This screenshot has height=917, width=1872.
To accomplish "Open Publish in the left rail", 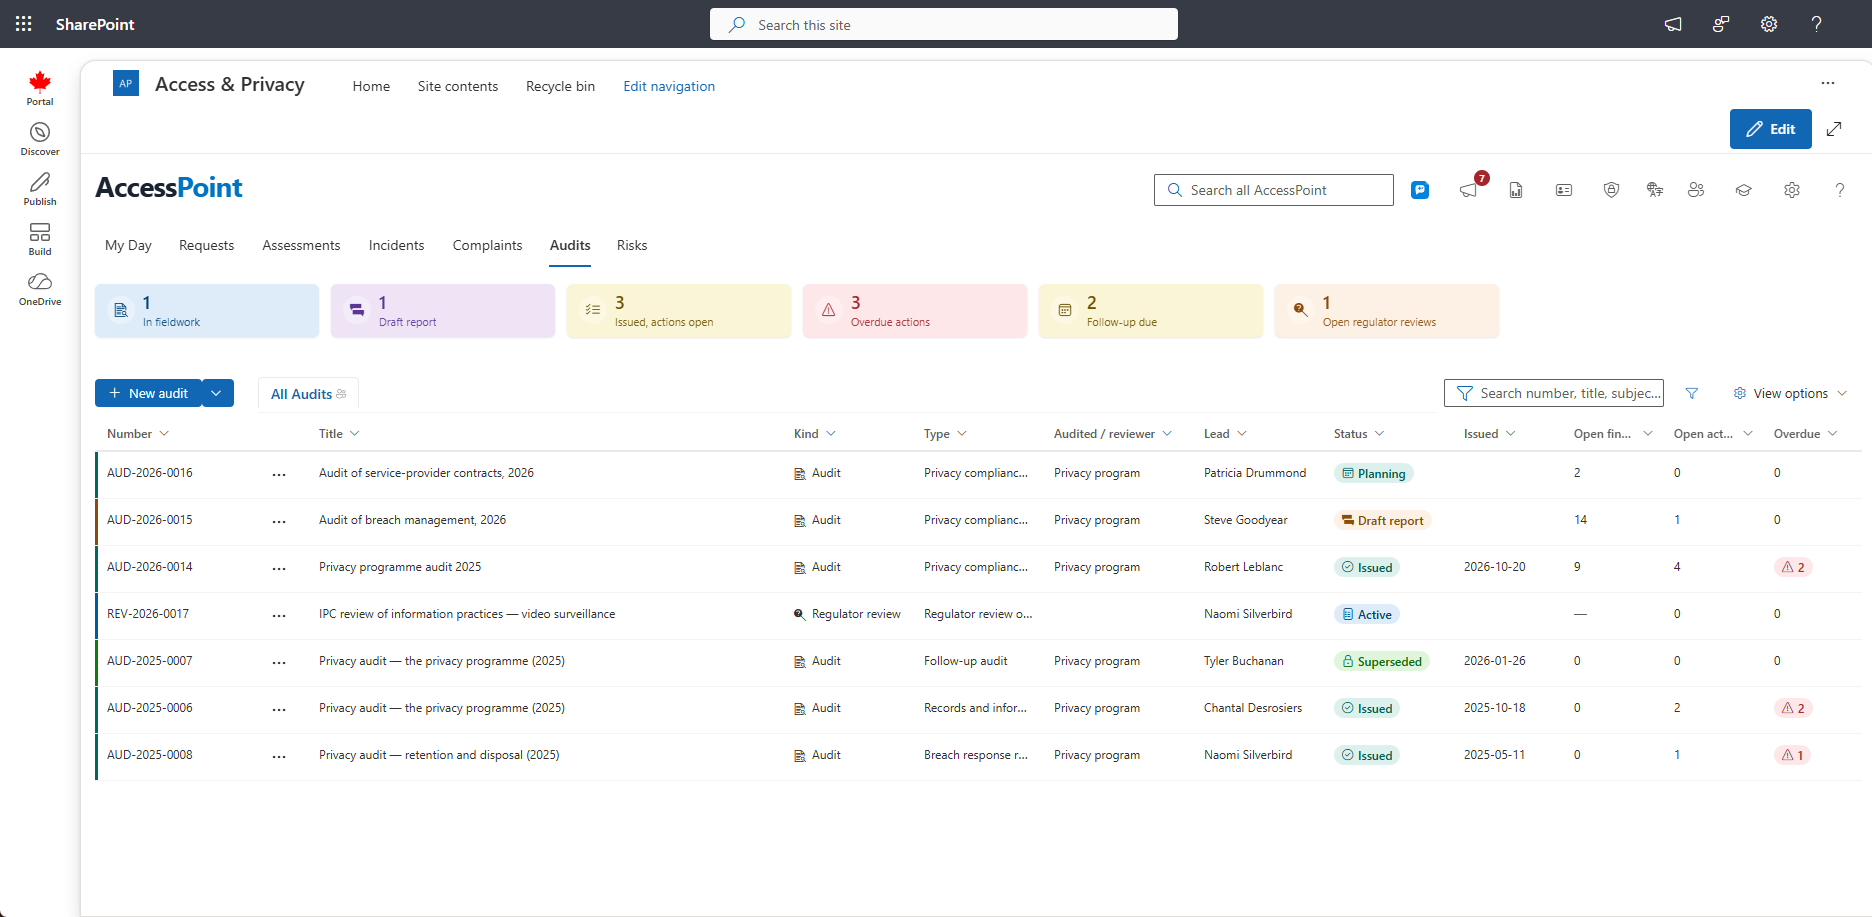I will point(40,189).
